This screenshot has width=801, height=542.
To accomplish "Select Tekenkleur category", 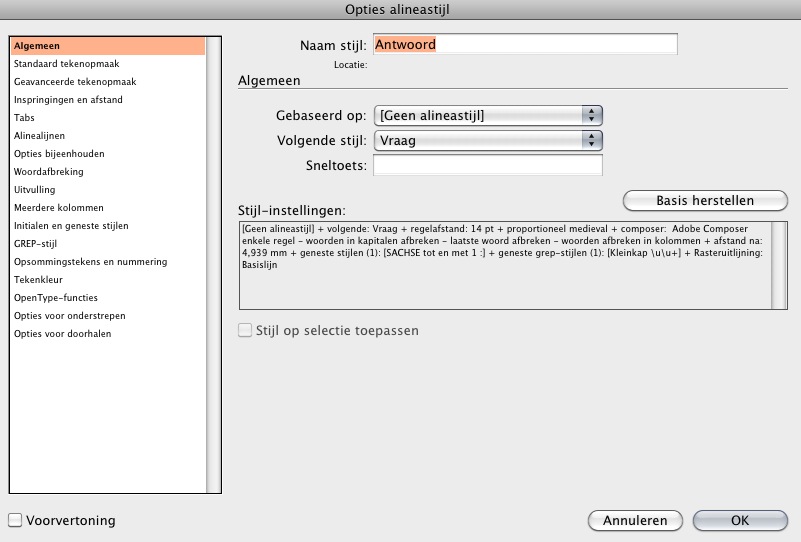I will coord(108,279).
